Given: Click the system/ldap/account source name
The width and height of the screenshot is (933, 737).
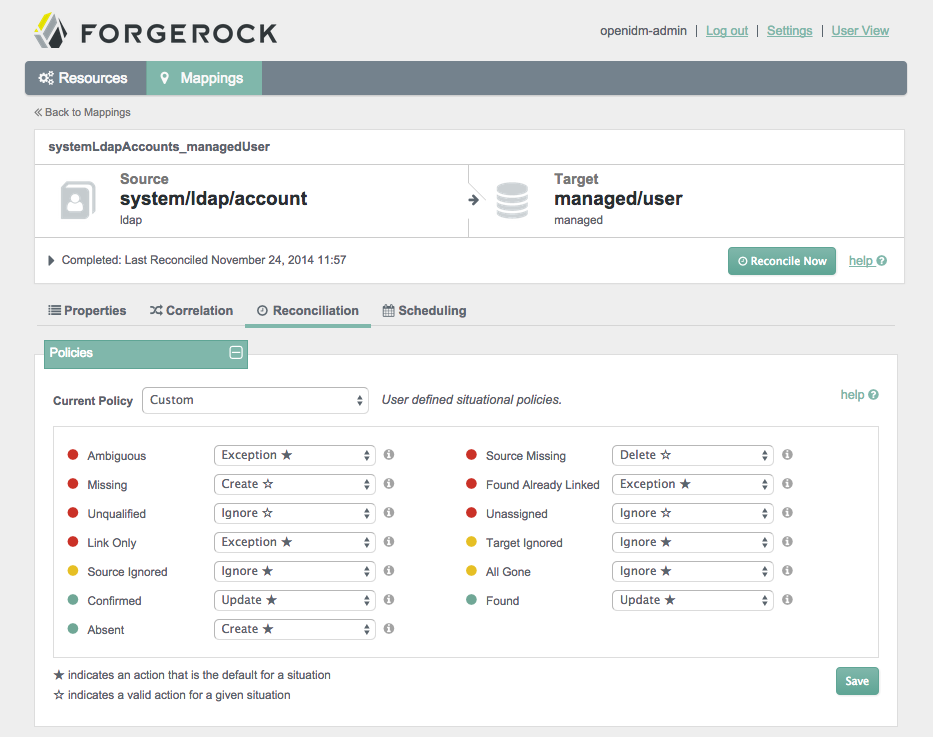Looking at the screenshot, I should click(214, 199).
